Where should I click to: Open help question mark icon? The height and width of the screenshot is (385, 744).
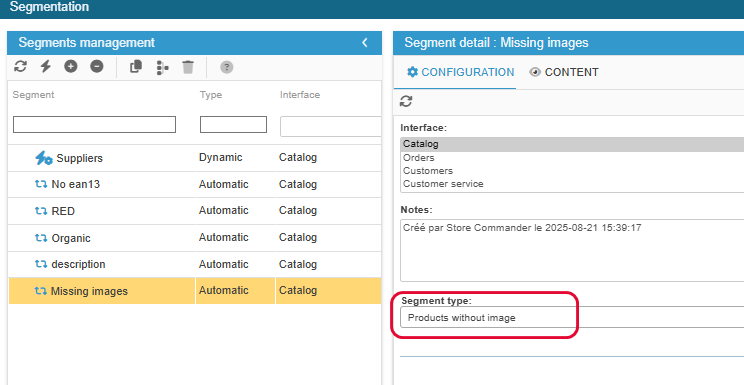pos(227,67)
